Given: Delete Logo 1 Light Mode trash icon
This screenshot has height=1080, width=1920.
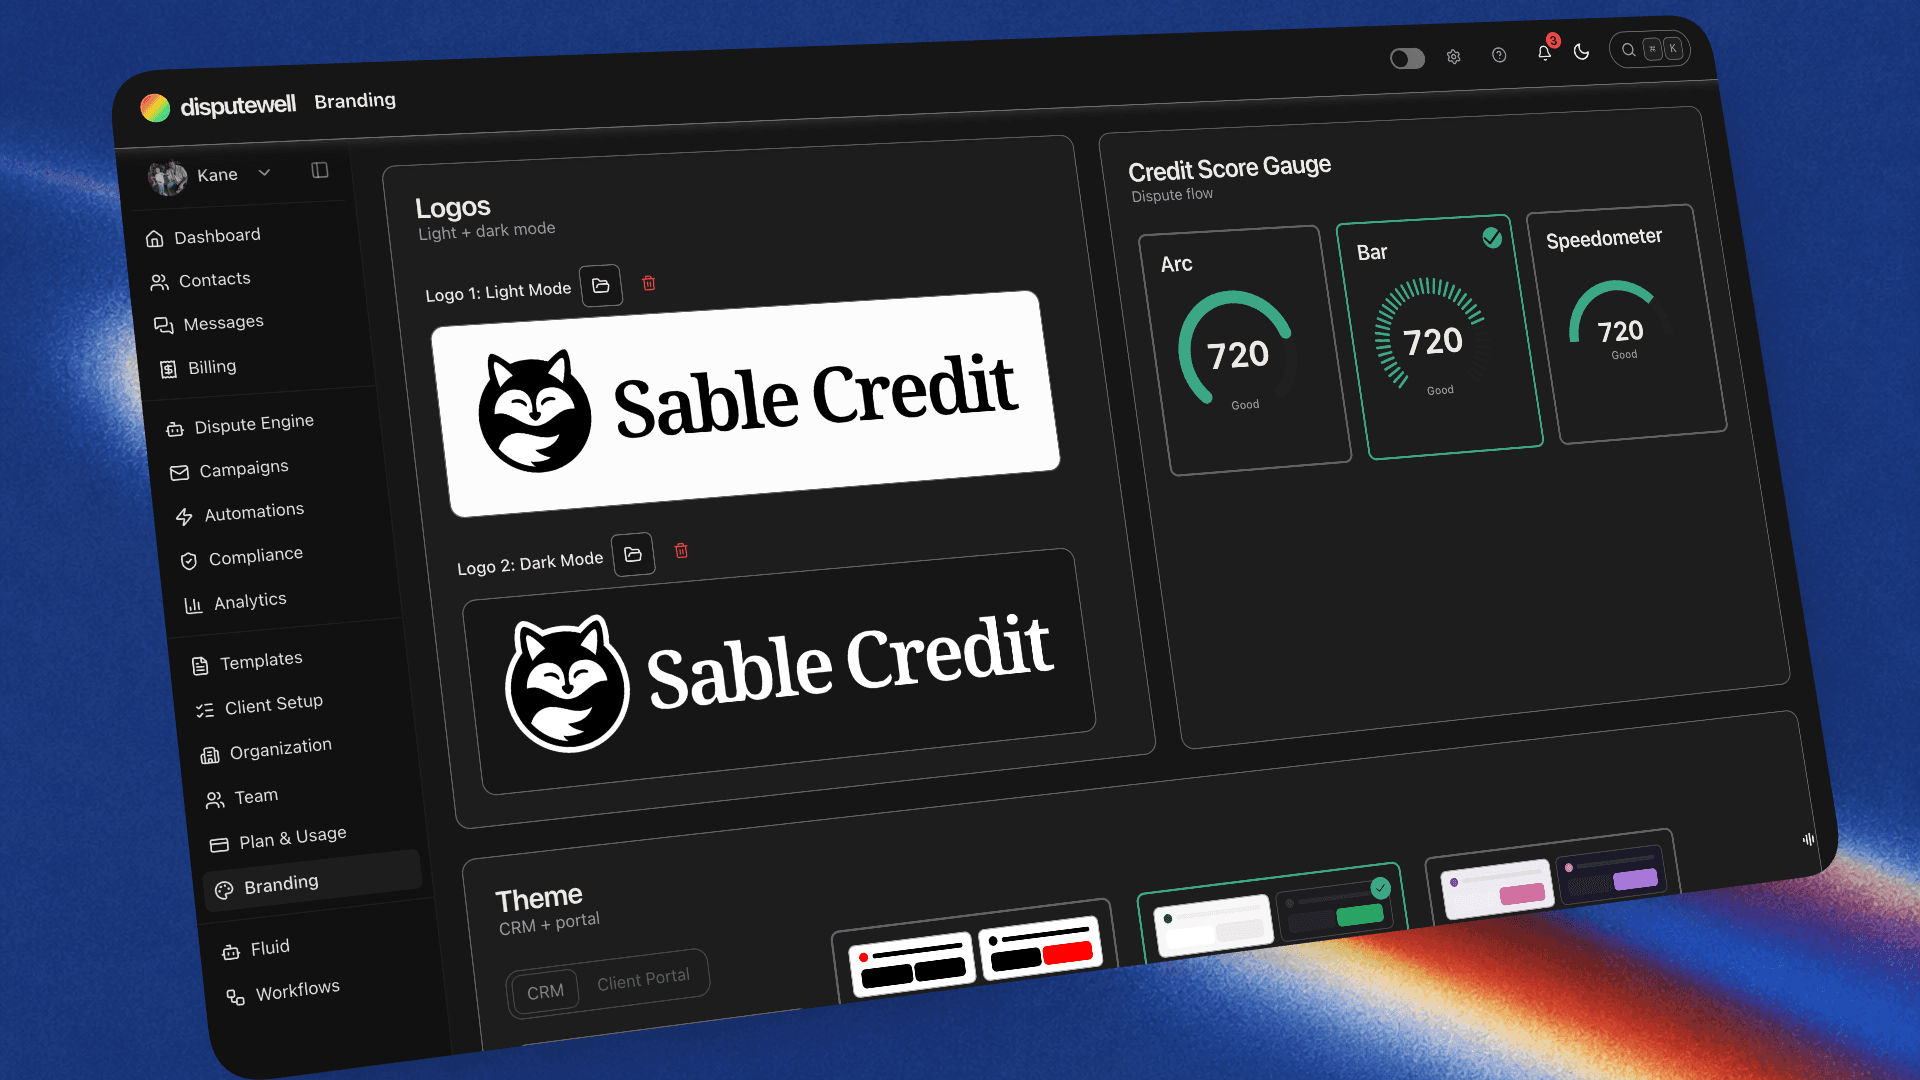Looking at the screenshot, I should point(648,283).
